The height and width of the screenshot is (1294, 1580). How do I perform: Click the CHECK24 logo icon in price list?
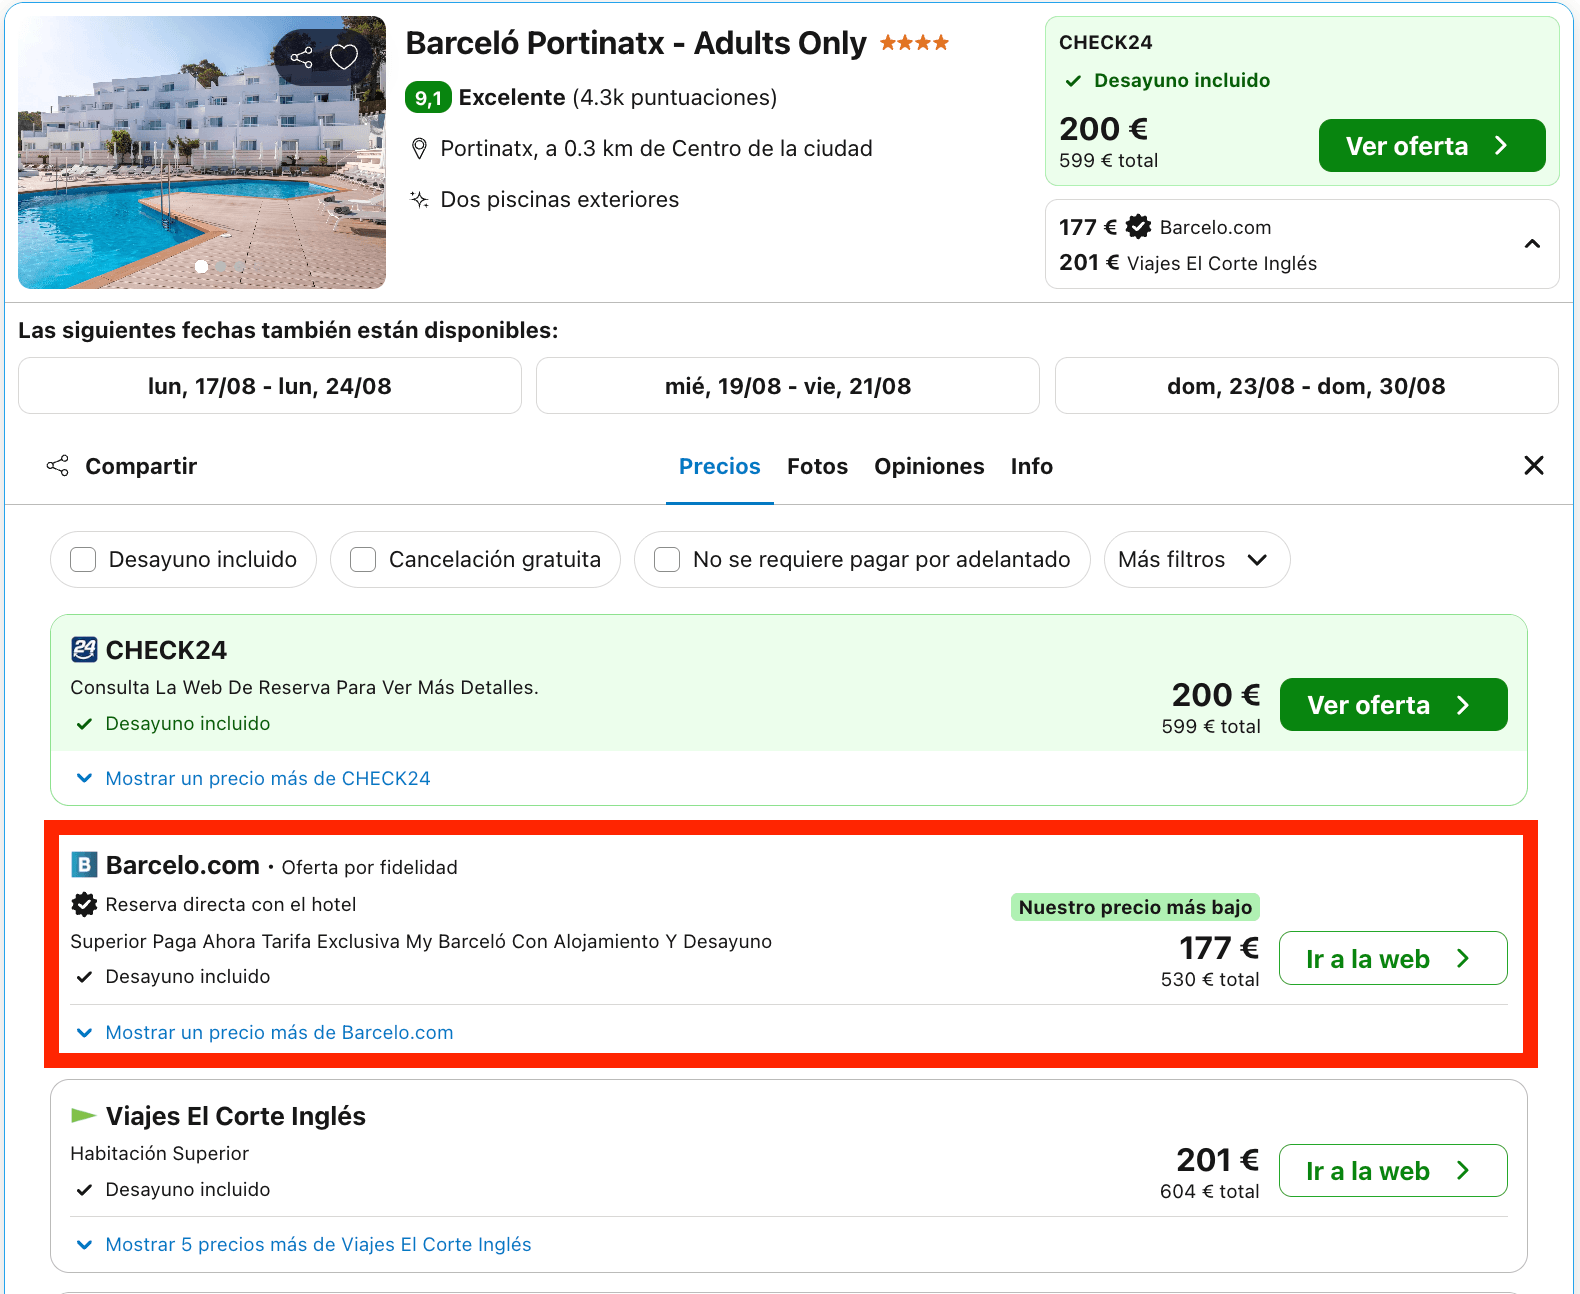click(84, 650)
